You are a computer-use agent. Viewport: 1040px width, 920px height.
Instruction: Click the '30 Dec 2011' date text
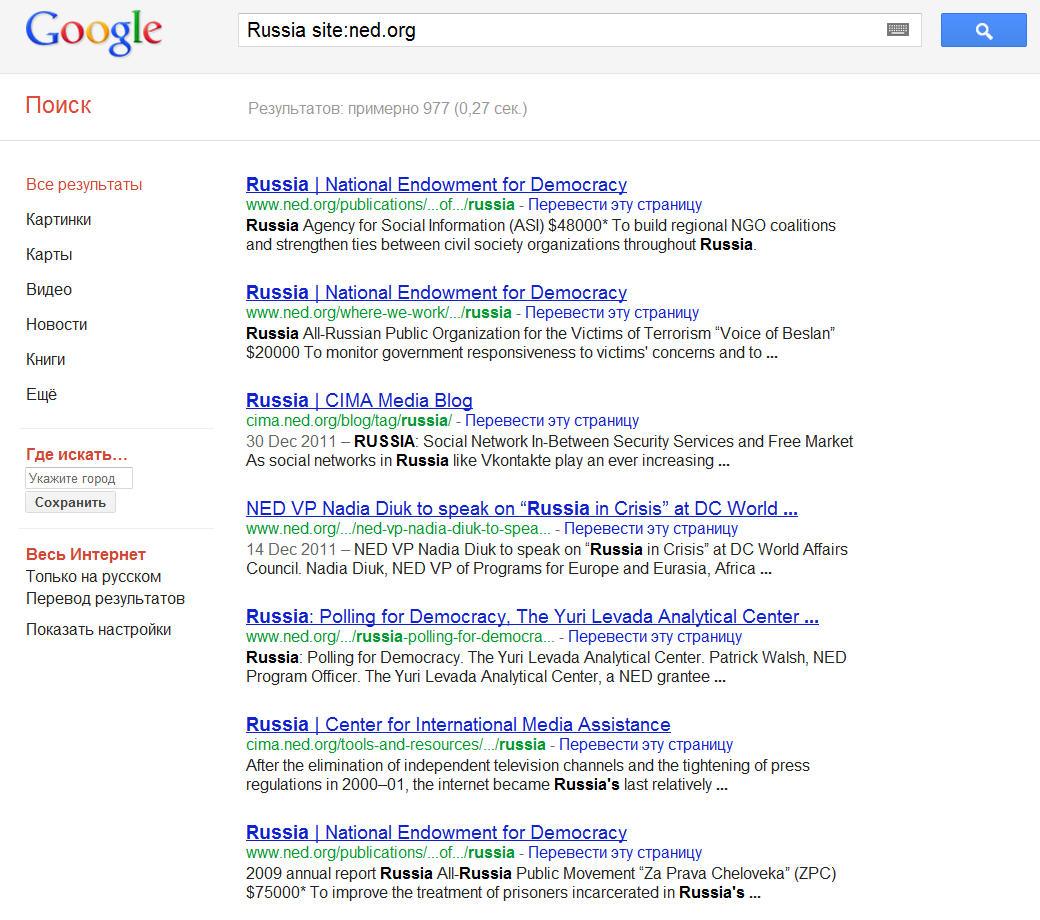pyautogui.click(x=291, y=442)
